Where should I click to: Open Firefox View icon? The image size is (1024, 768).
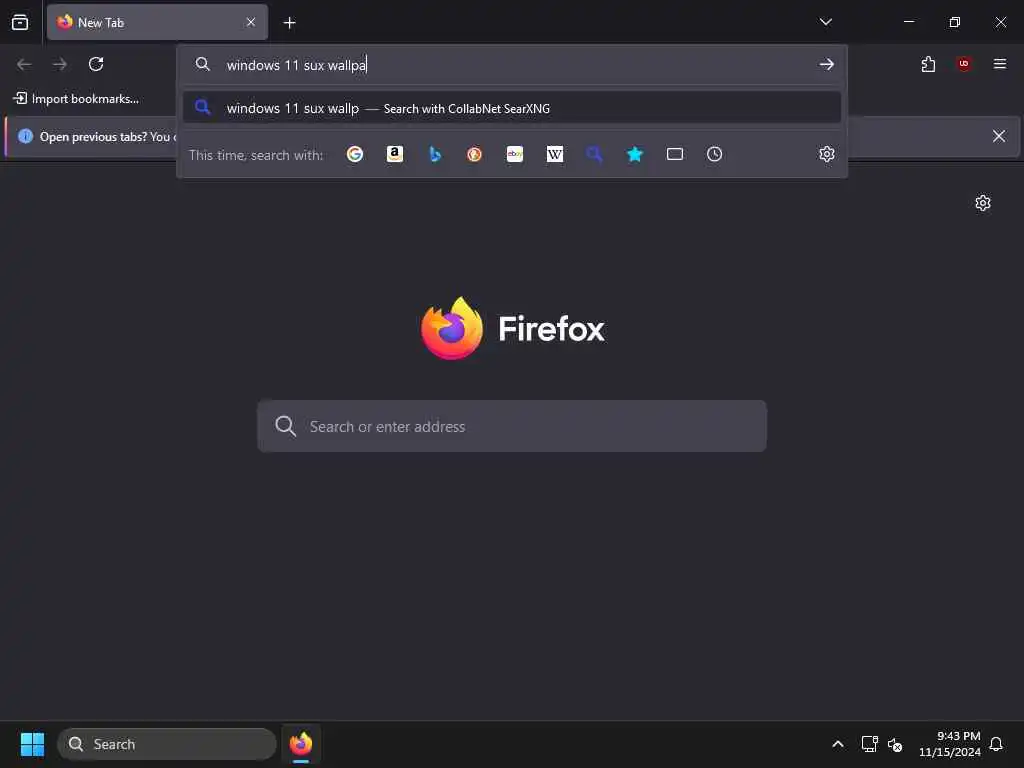point(20,22)
